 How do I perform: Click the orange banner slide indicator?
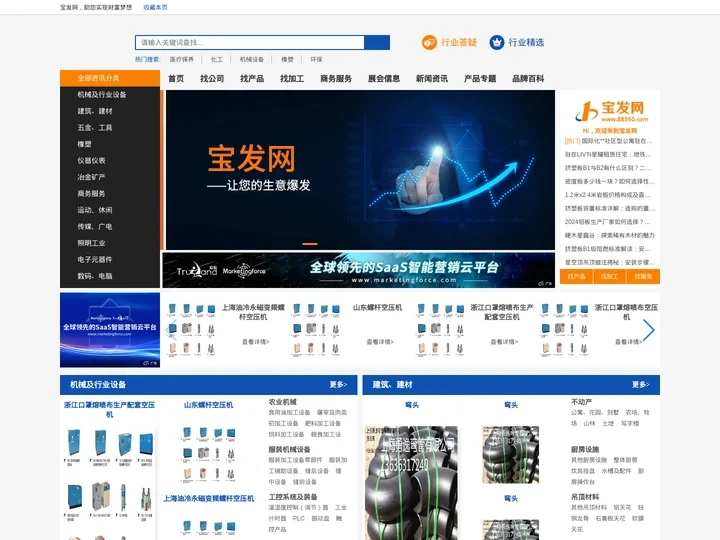(310, 244)
